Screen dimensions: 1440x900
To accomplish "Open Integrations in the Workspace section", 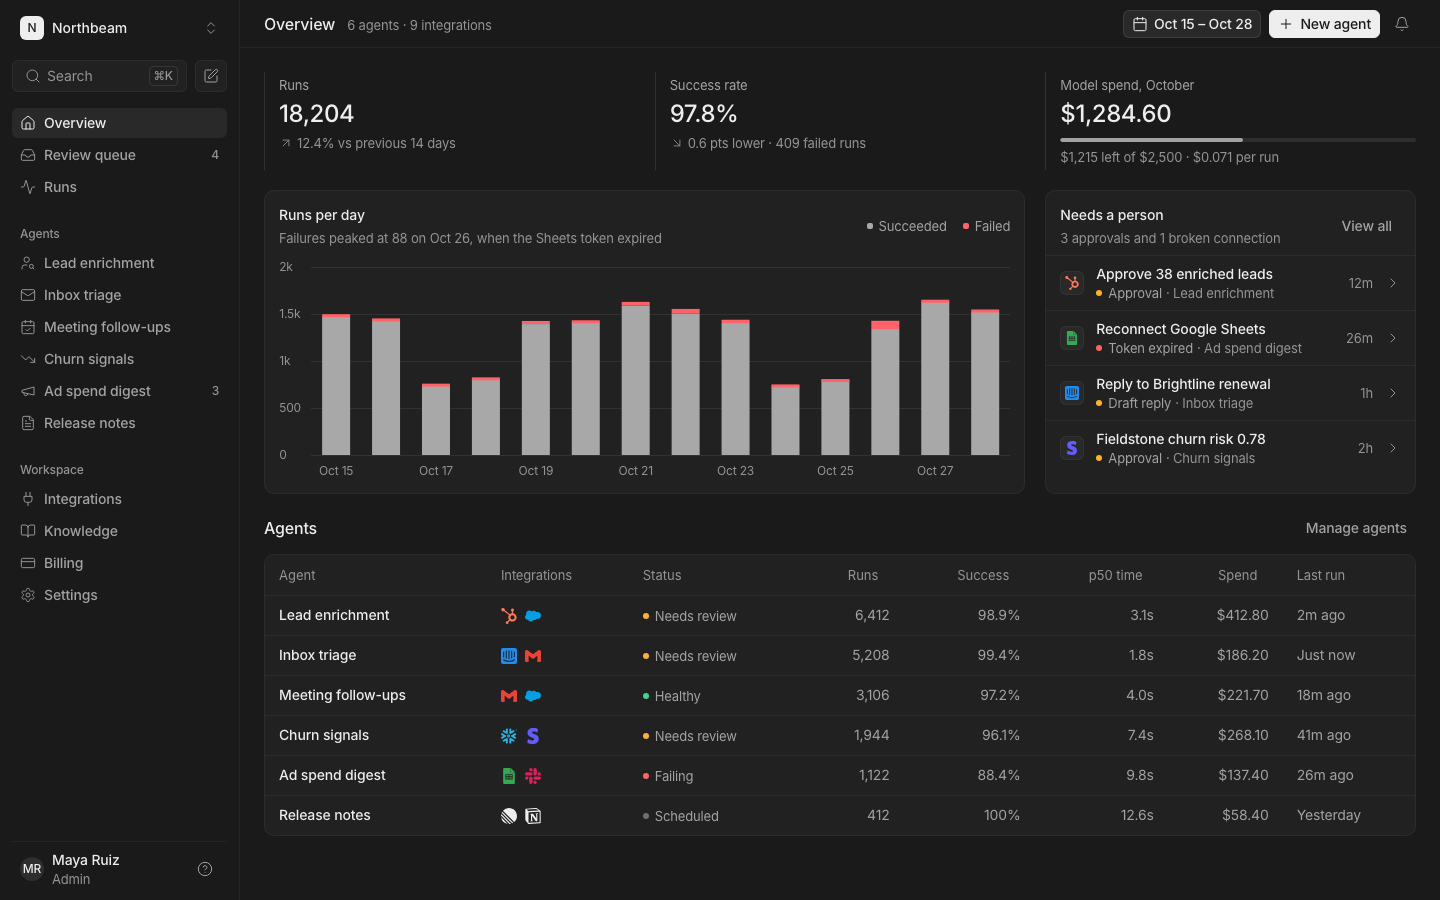I will [x=119, y=499].
